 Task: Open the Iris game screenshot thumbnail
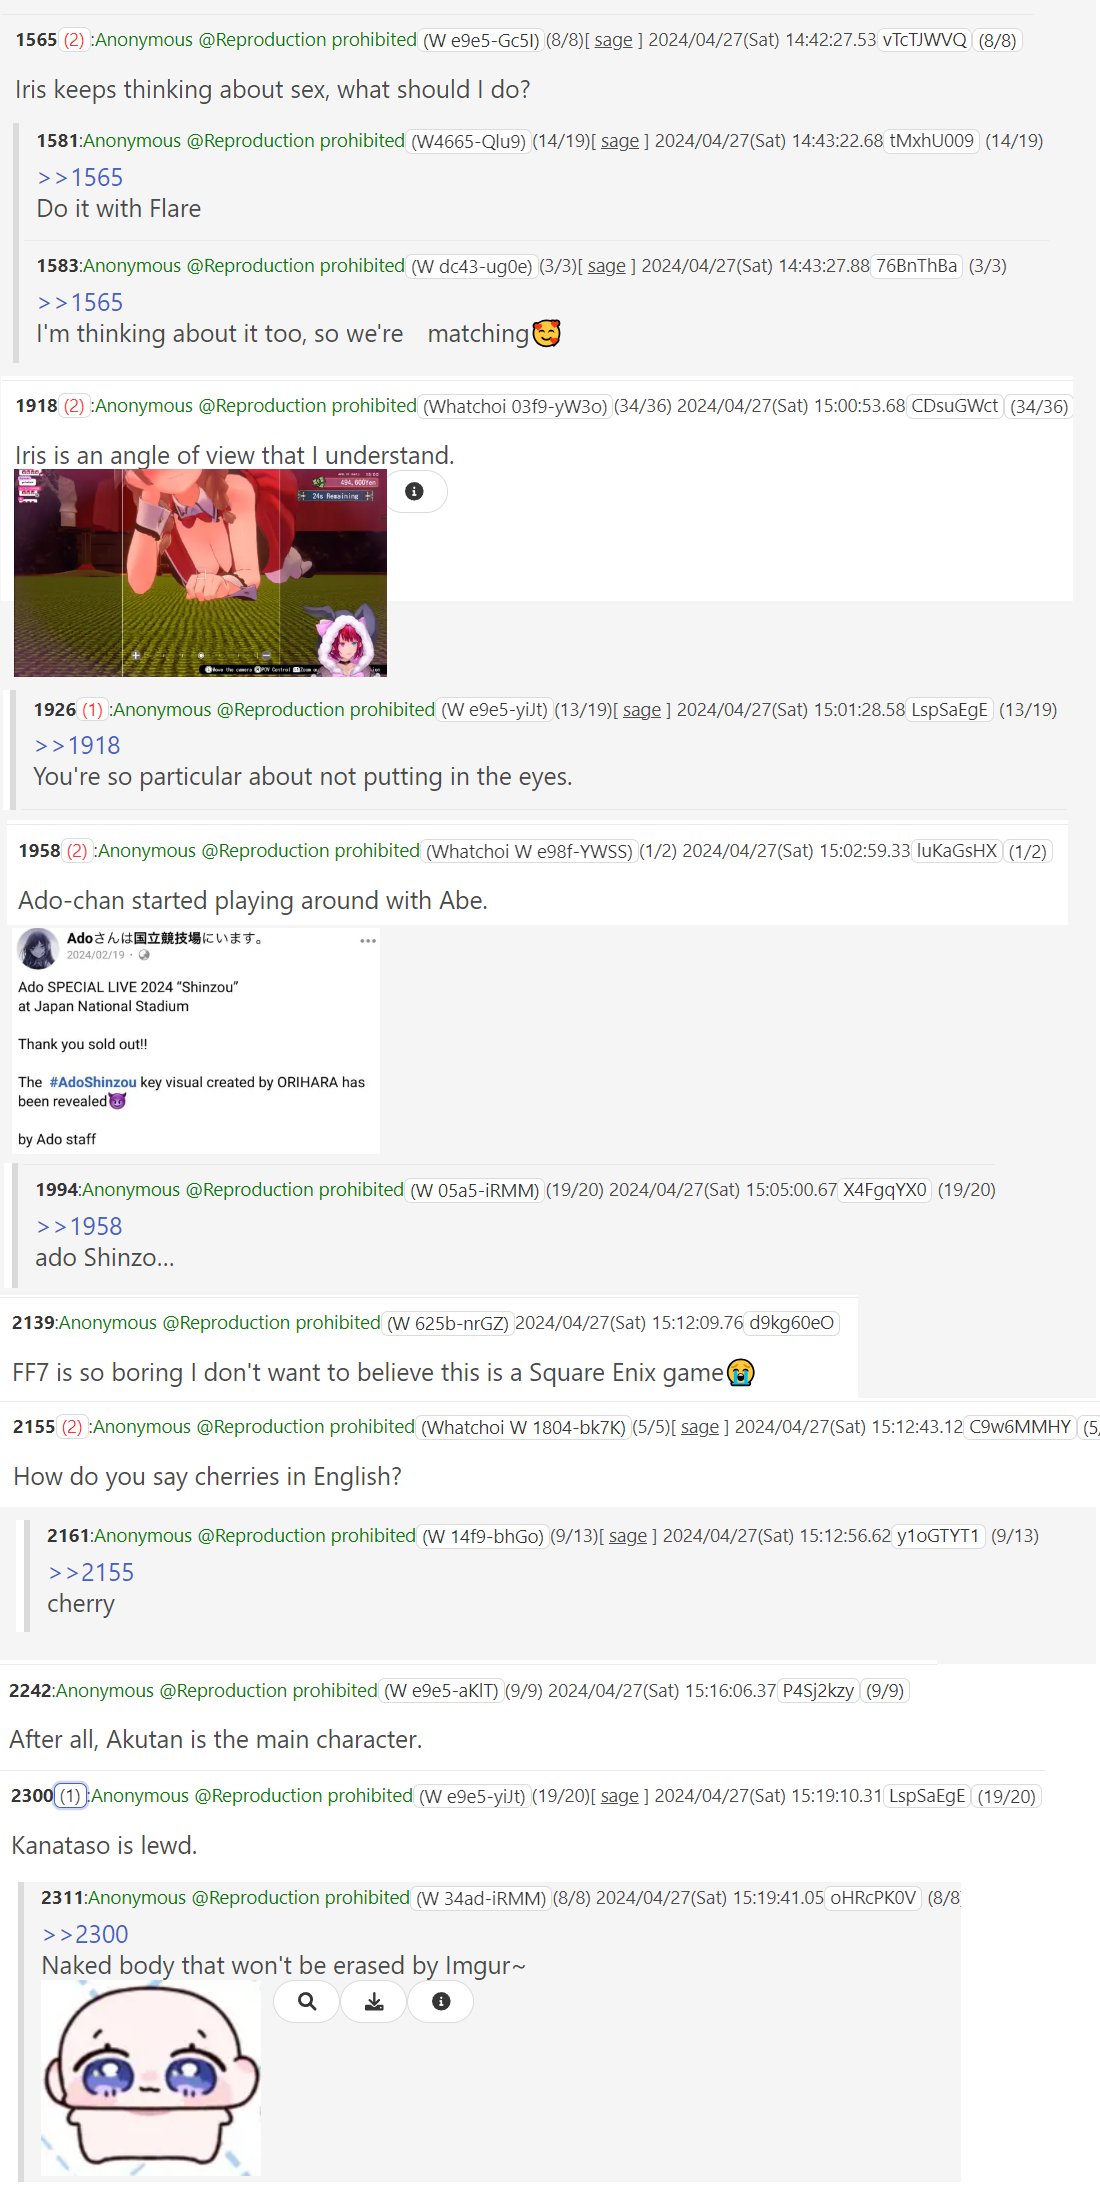click(200, 573)
